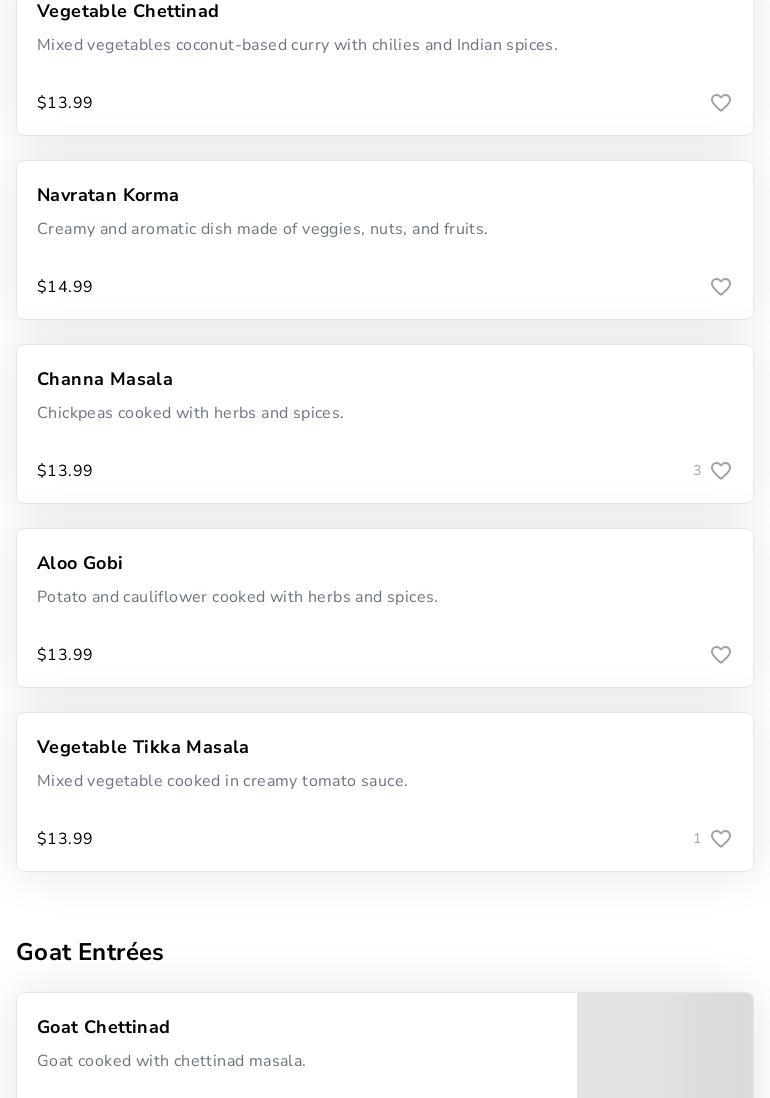Like the Vegetable Chettinad dish with heart

point(721,103)
